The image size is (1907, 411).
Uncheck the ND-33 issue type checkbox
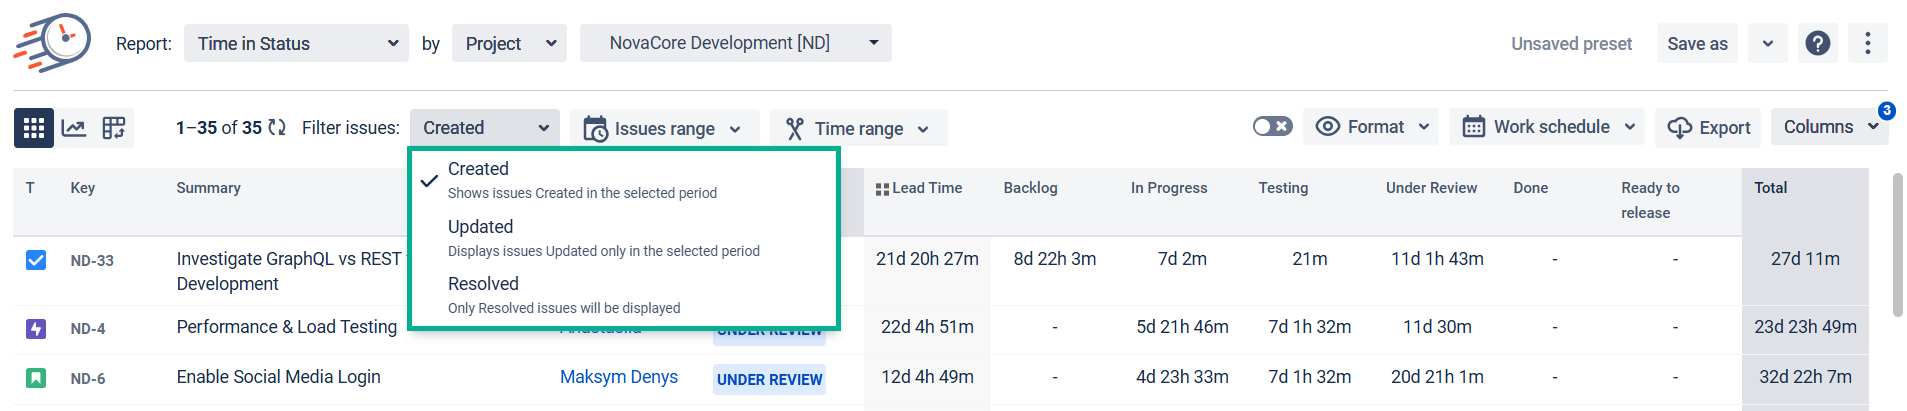(x=36, y=260)
